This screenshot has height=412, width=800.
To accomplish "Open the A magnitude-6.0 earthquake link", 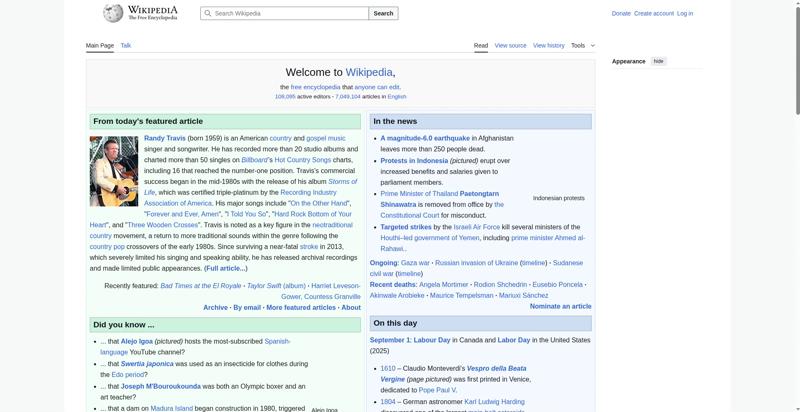I will point(425,138).
